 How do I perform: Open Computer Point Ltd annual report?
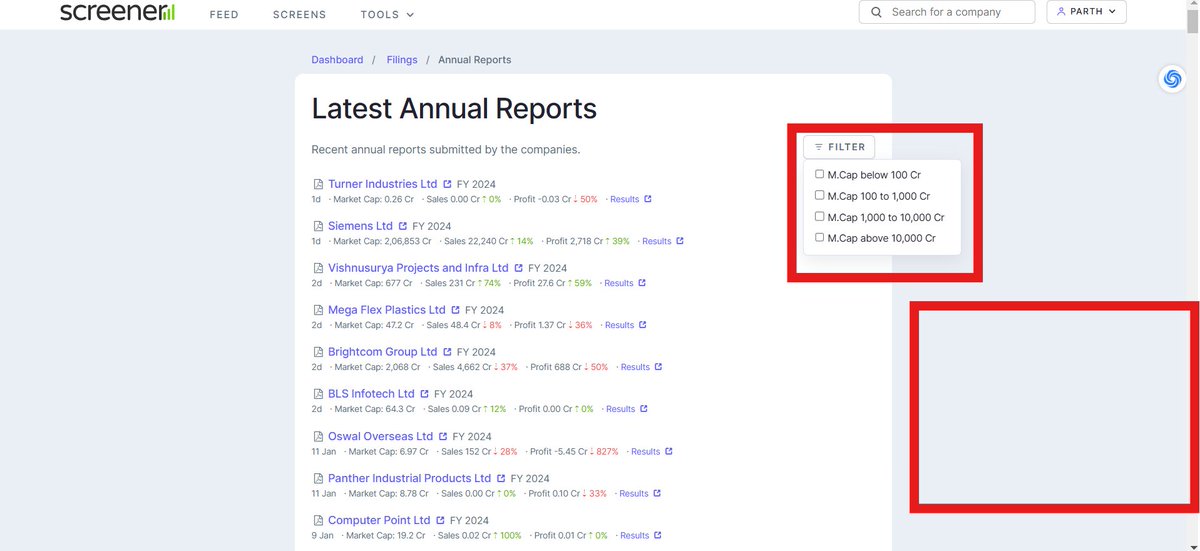tap(379, 520)
